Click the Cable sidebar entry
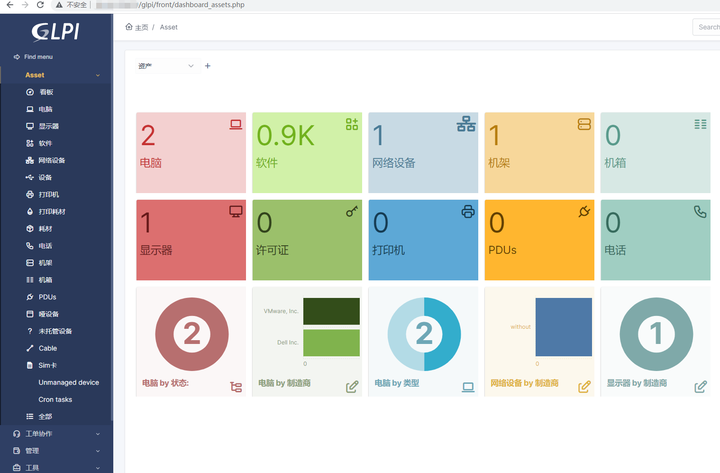Image resolution: width=720 pixels, height=473 pixels. click(x=48, y=348)
